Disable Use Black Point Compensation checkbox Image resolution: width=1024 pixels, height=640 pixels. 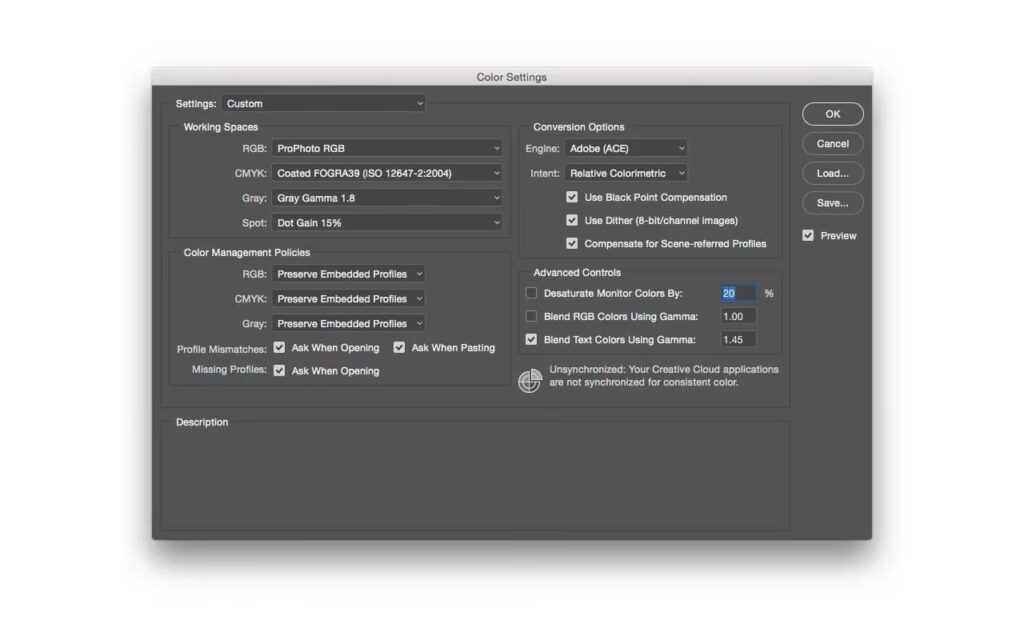pyautogui.click(x=572, y=198)
